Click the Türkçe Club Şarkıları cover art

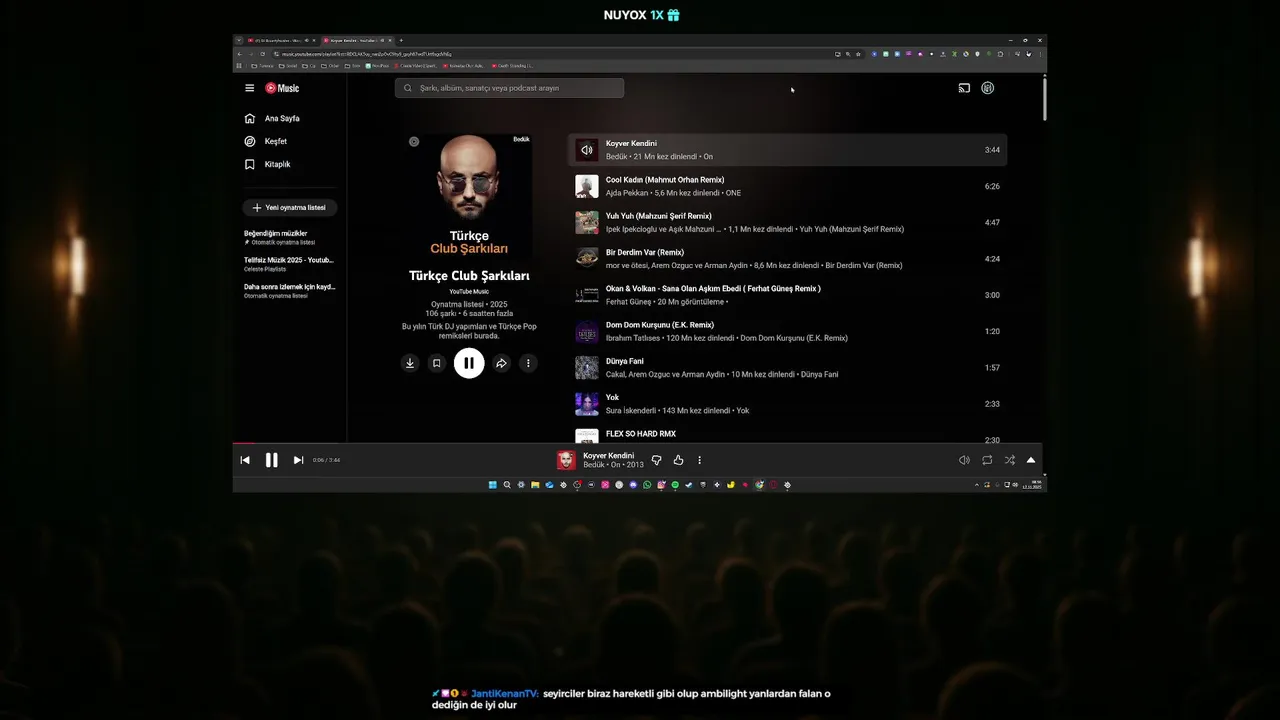(x=469, y=198)
